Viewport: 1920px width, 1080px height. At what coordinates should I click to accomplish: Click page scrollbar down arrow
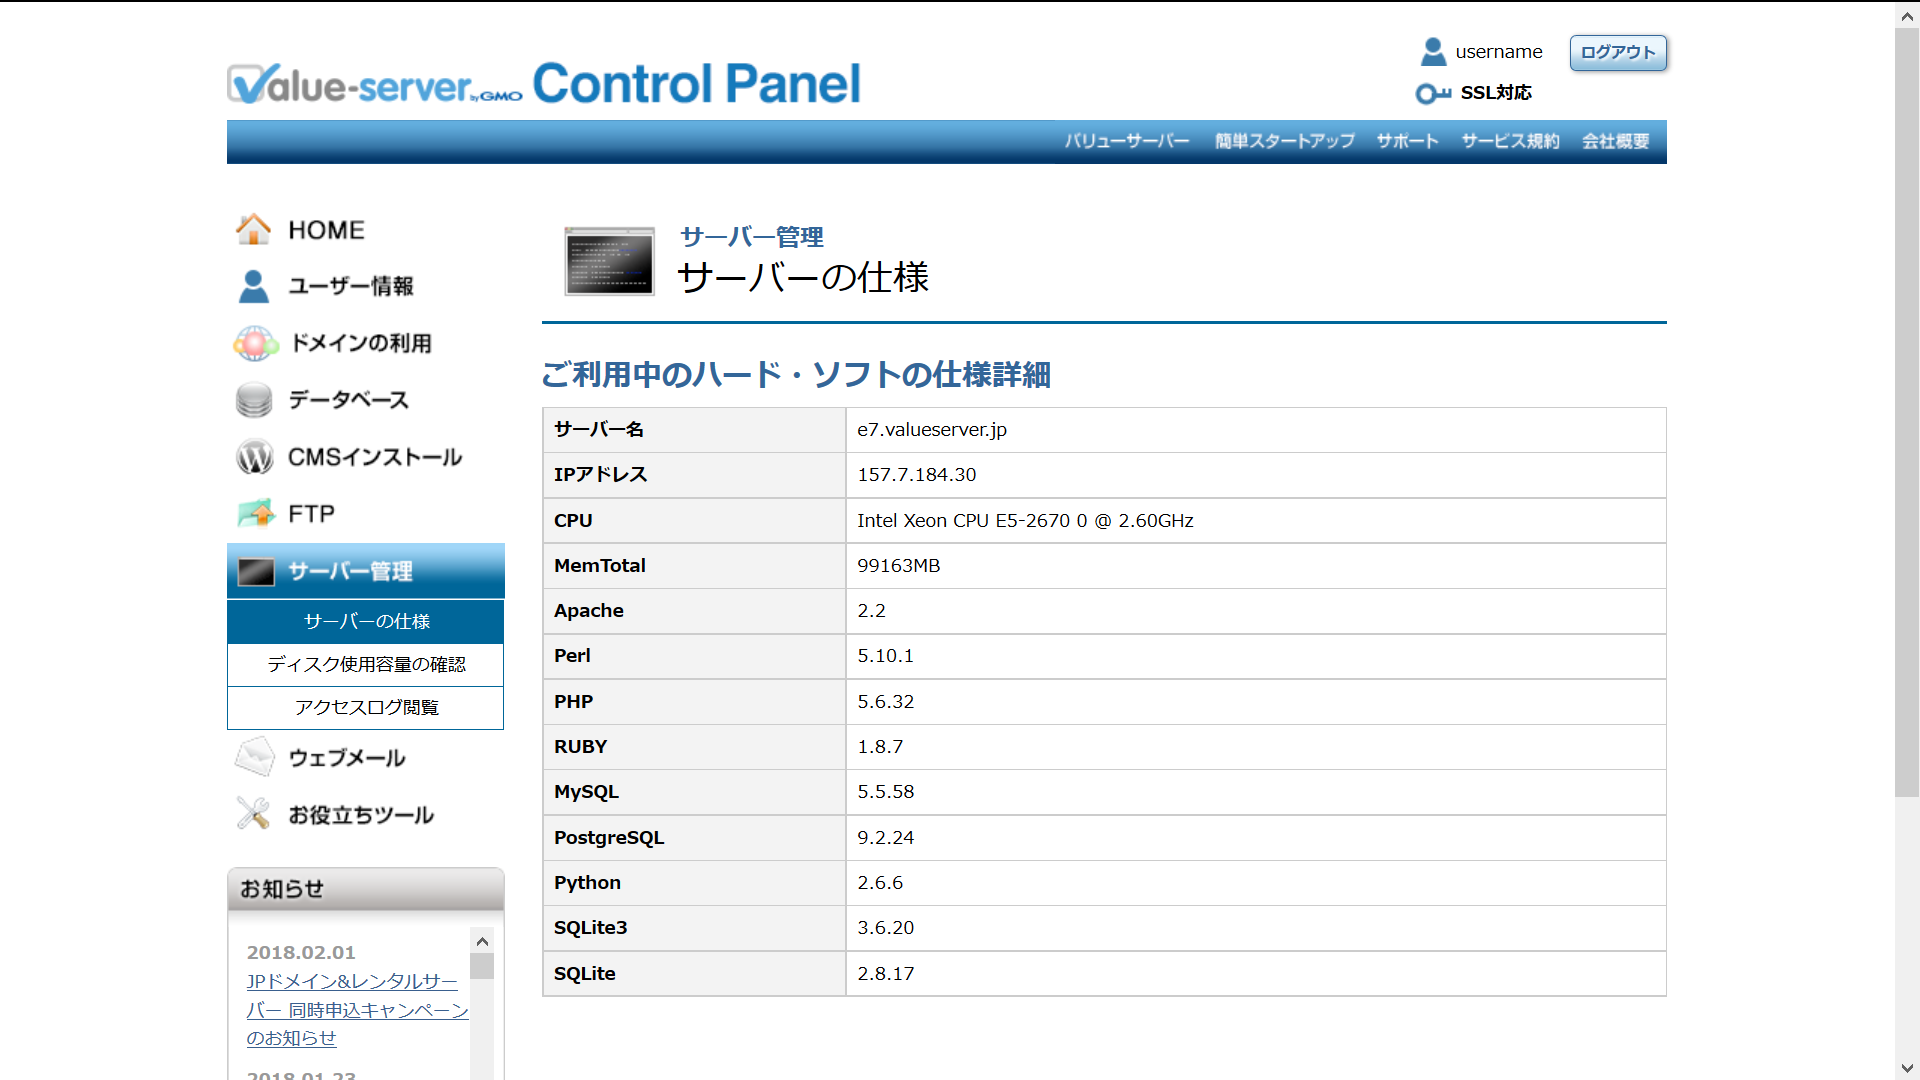click(x=1906, y=1068)
